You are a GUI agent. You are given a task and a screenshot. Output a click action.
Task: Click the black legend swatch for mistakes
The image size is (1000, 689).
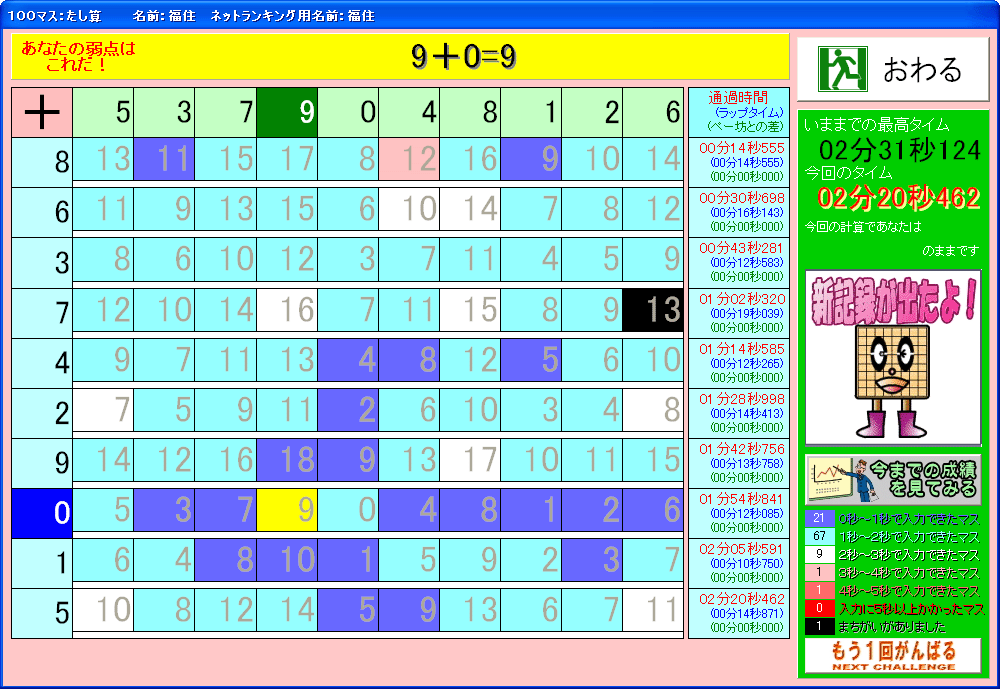pyautogui.click(x=819, y=626)
